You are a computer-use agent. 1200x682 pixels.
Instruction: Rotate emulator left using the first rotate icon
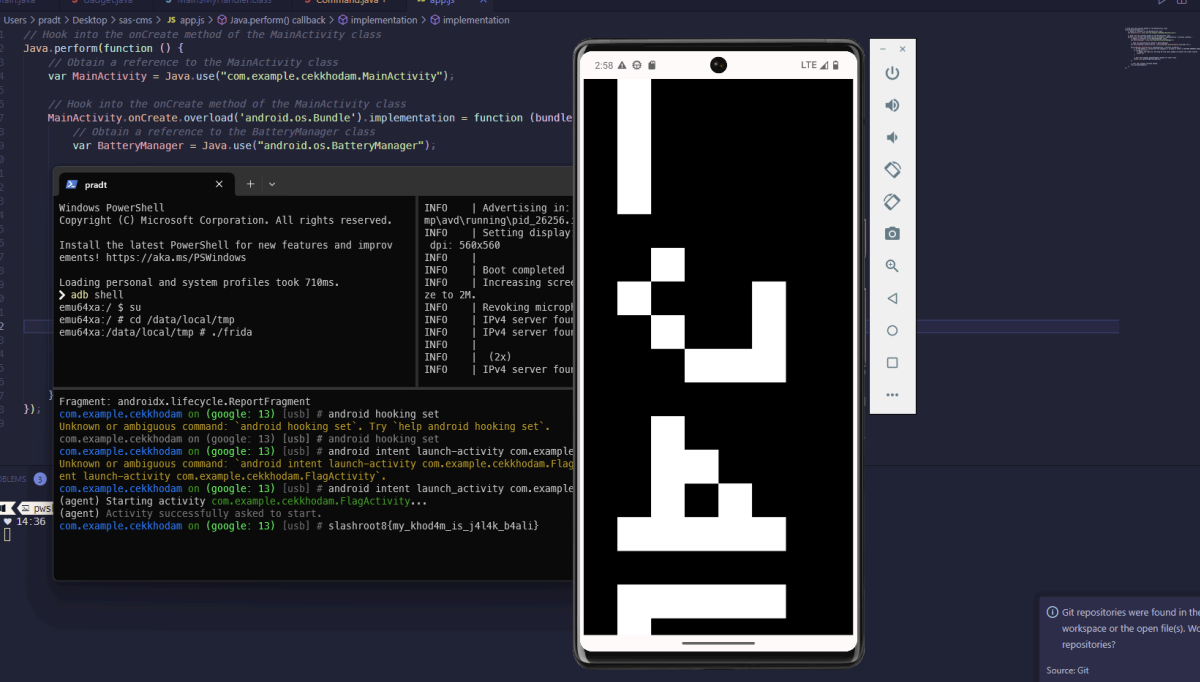[x=892, y=170]
